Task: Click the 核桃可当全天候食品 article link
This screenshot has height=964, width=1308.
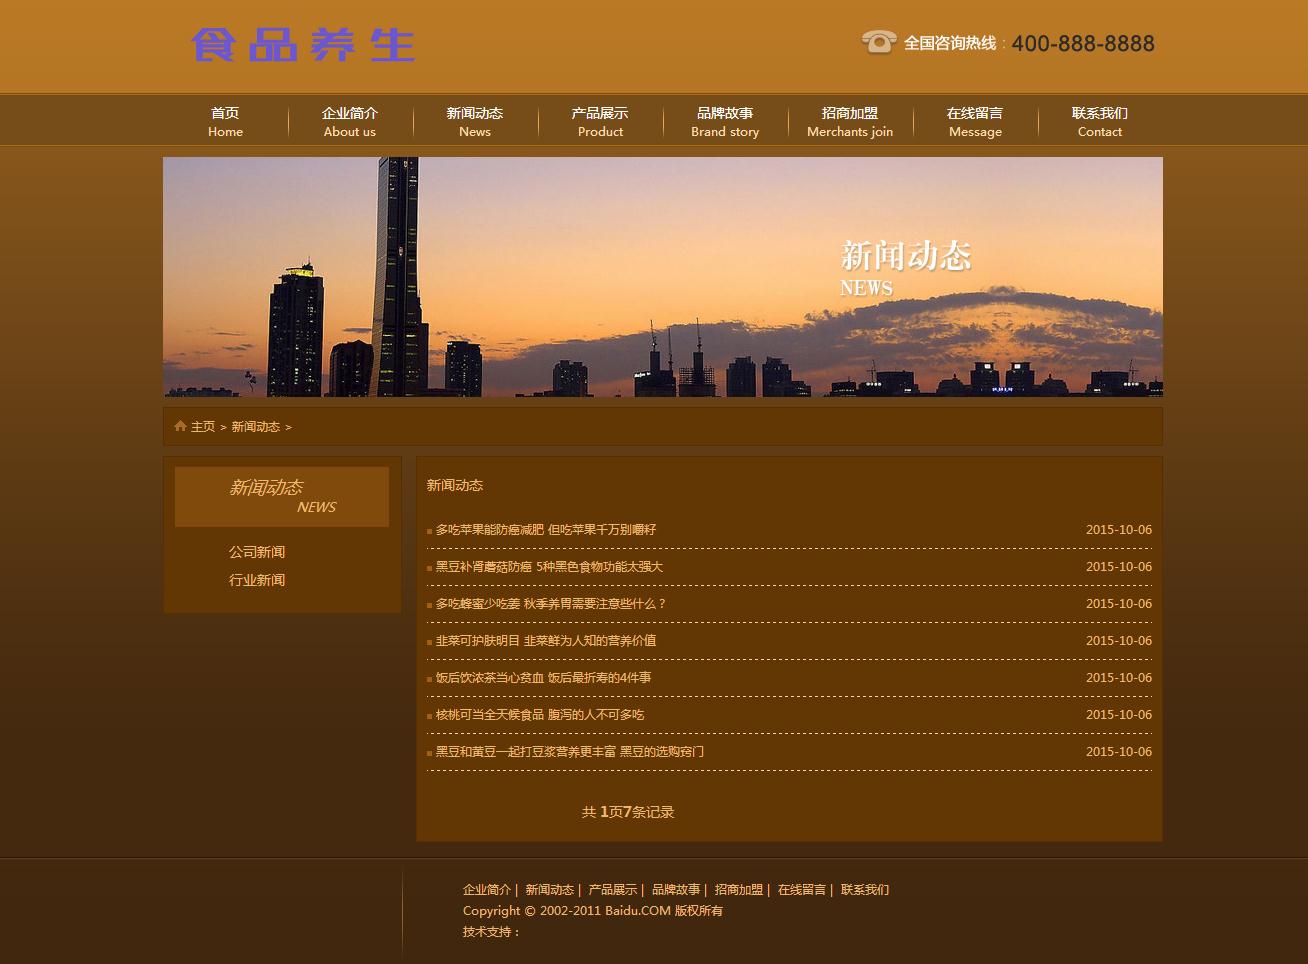Action: (540, 715)
